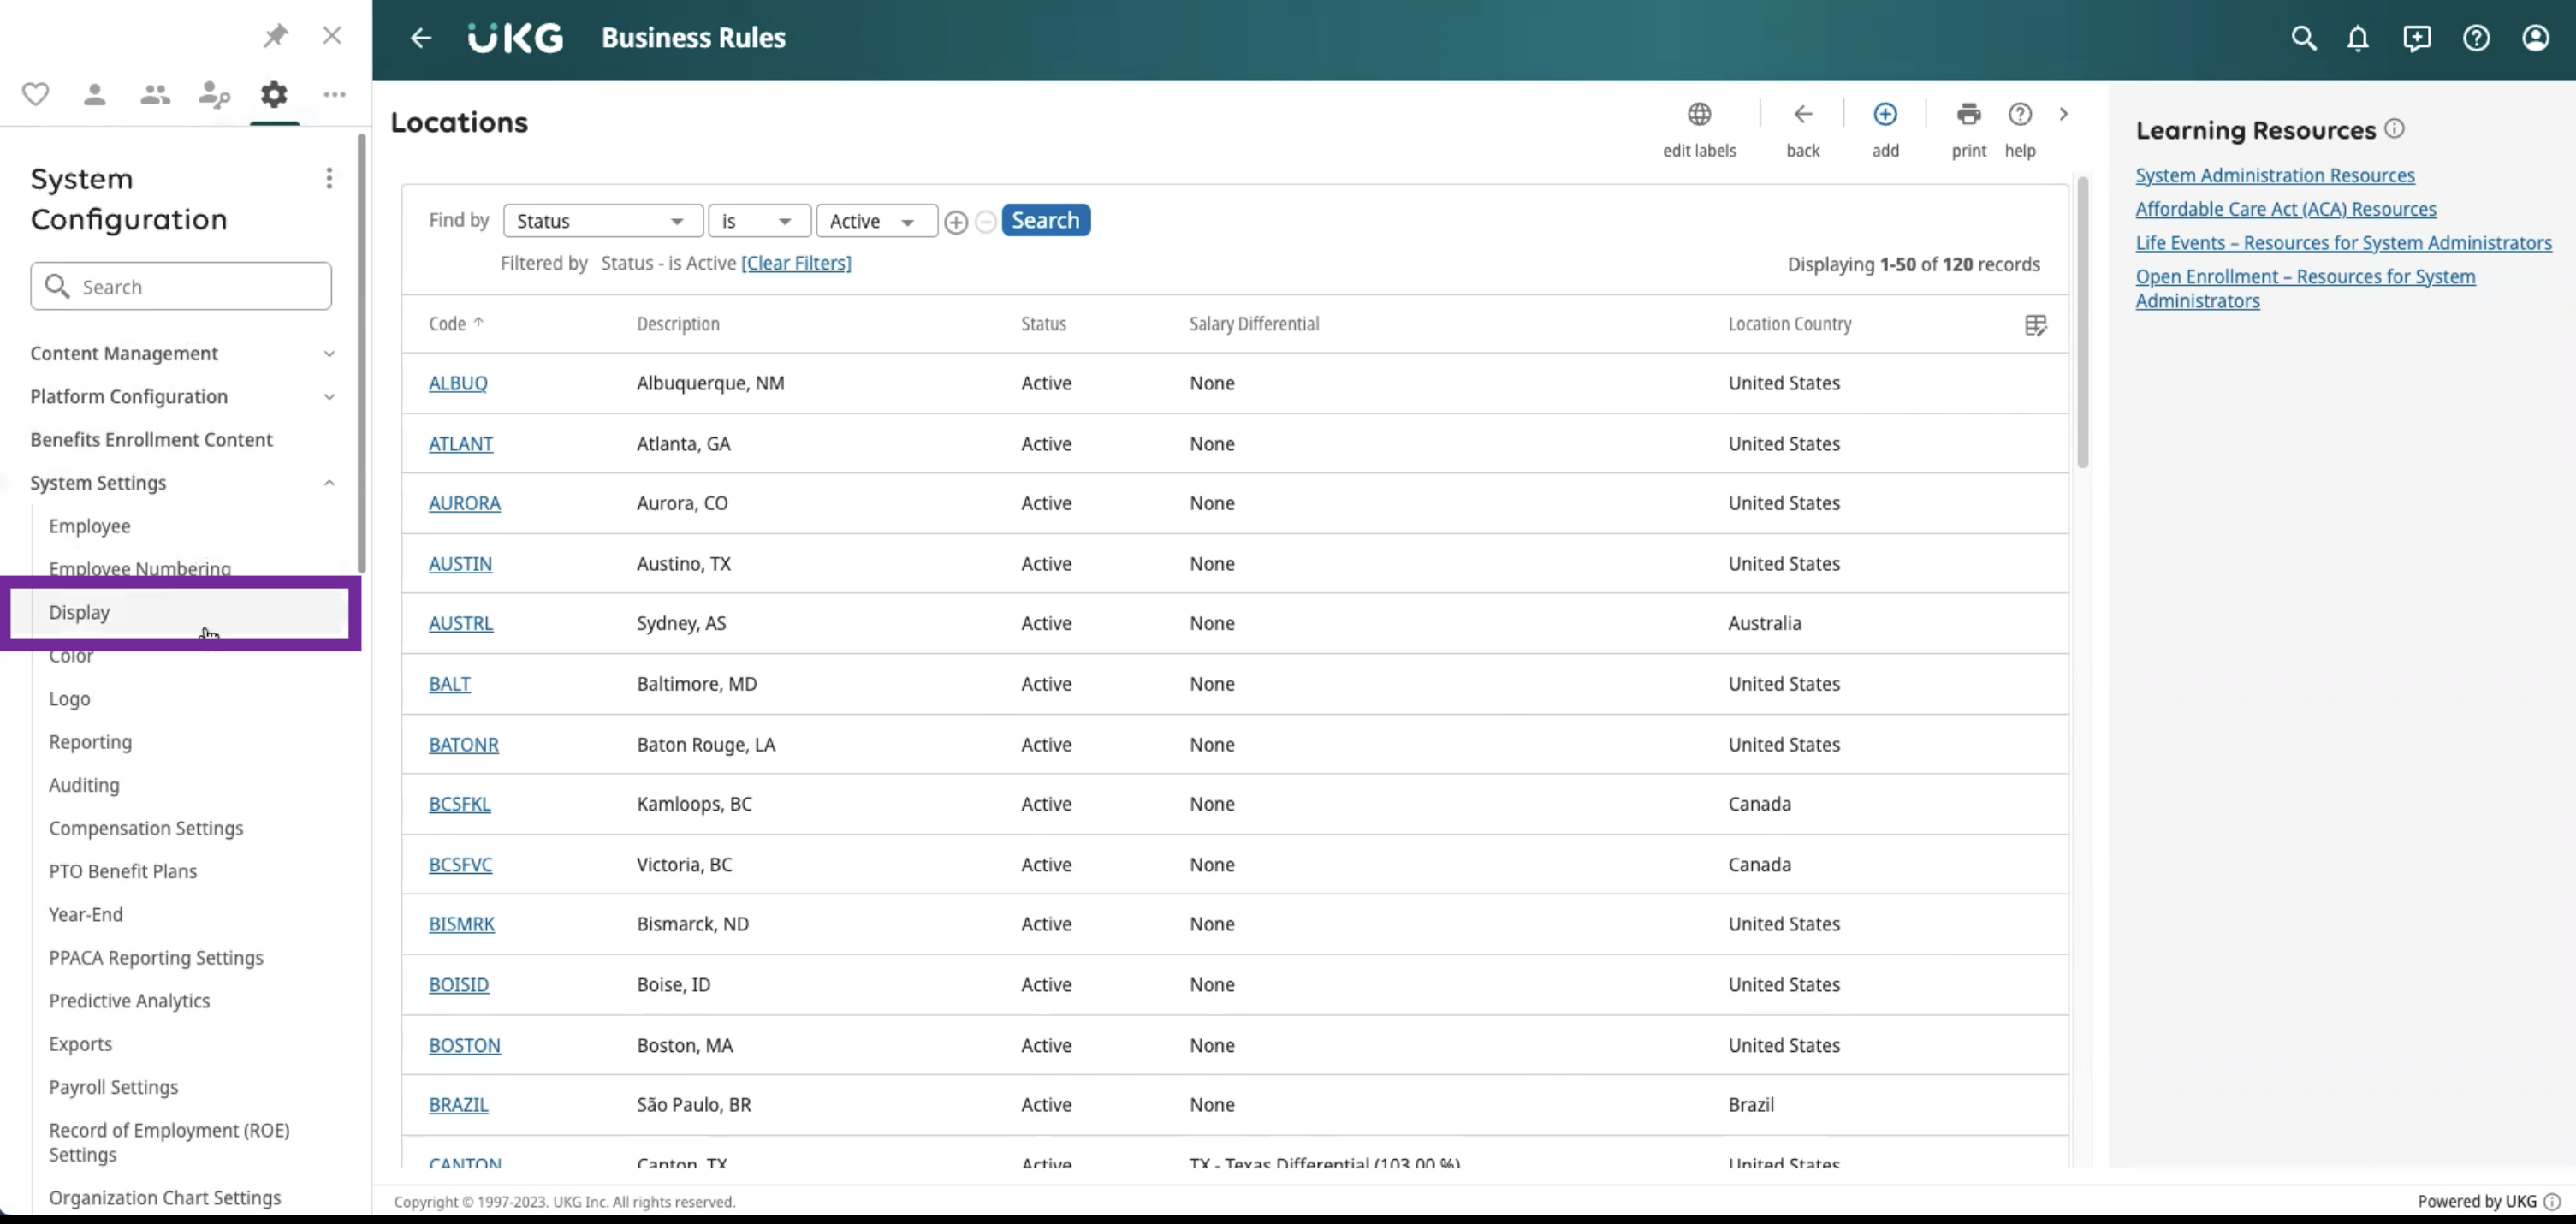Viewport: 2576px width, 1224px height.
Task: Select Compensation Settings menu item
Action: tap(146, 828)
